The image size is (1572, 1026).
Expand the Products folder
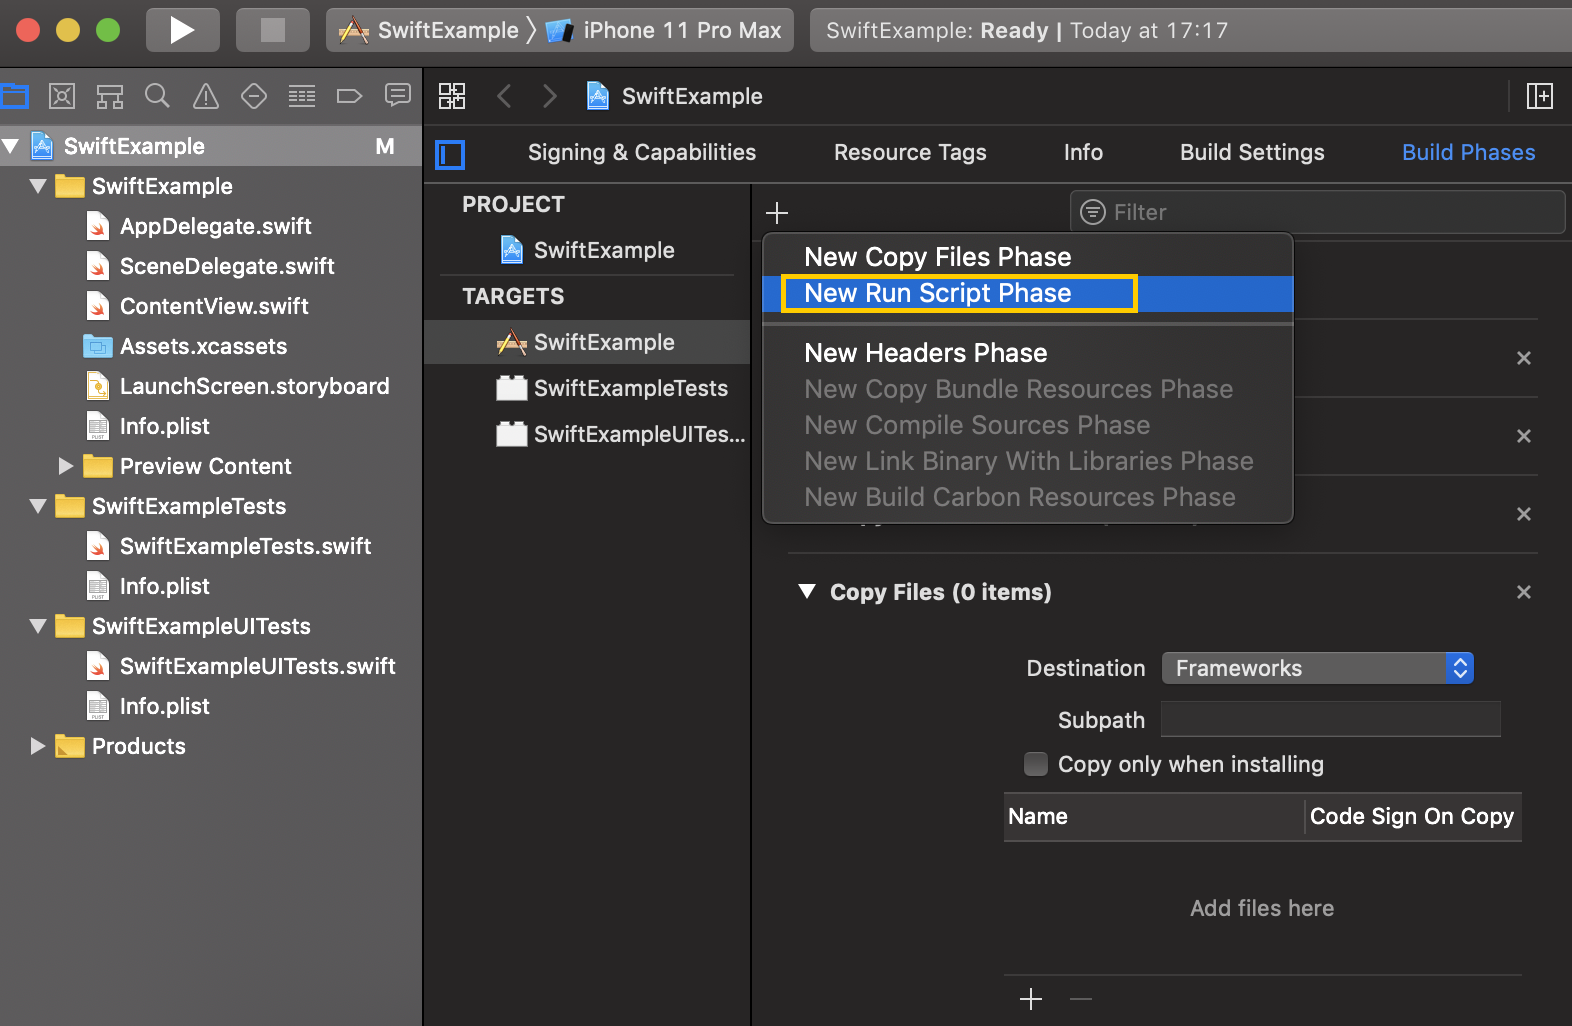pyautogui.click(x=38, y=746)
